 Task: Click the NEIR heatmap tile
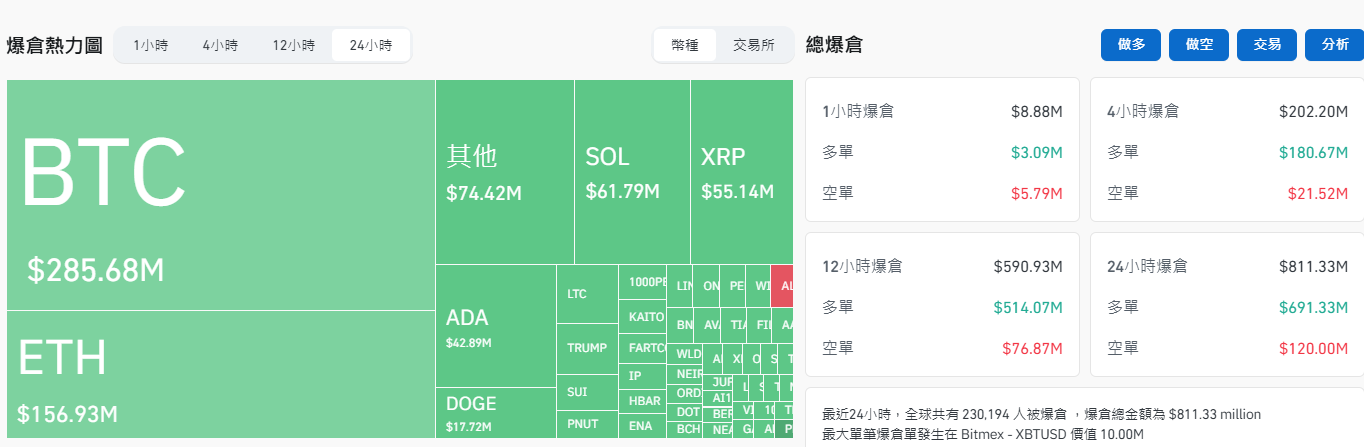tap(685, 374)
